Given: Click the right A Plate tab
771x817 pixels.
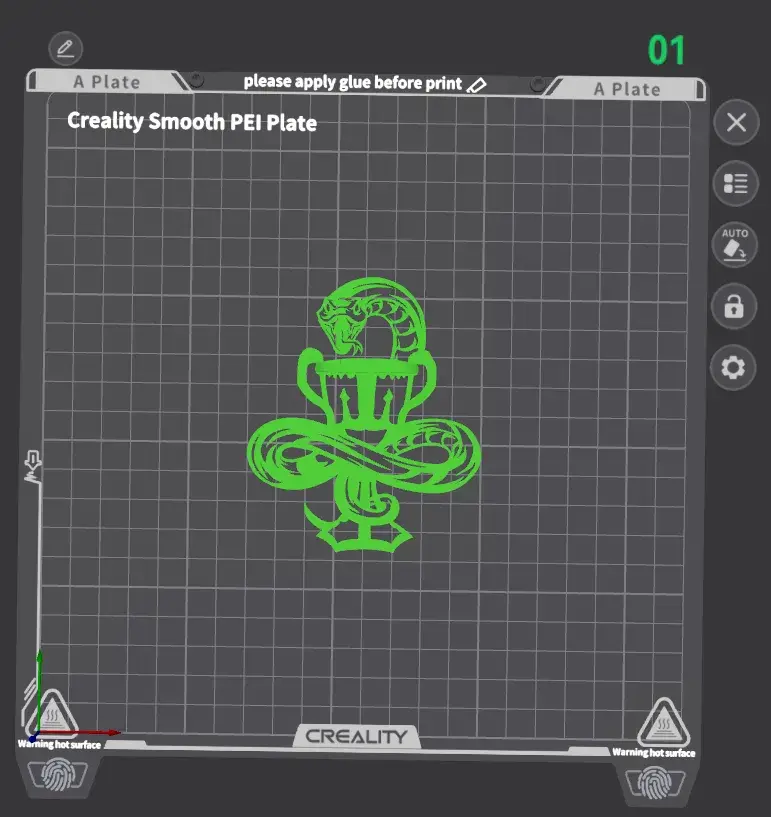Looking at the screenshot, I should [x=627, y=89].
